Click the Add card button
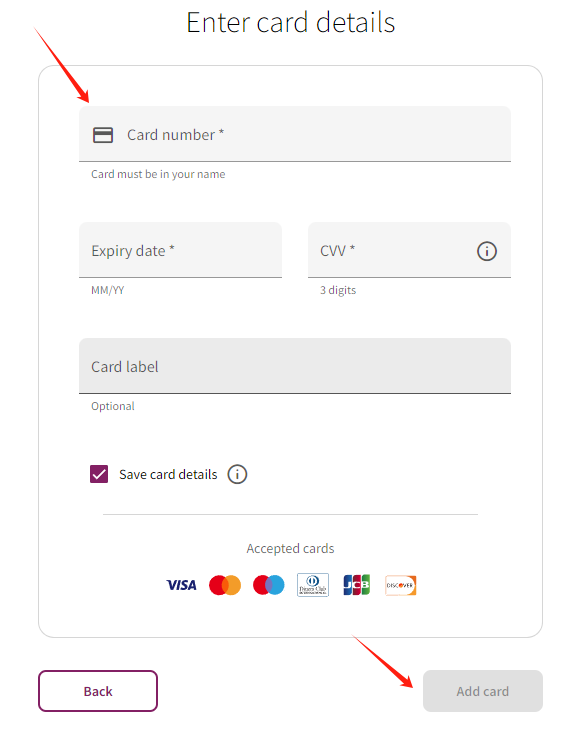The image size is (570, 742). [482, 691]
